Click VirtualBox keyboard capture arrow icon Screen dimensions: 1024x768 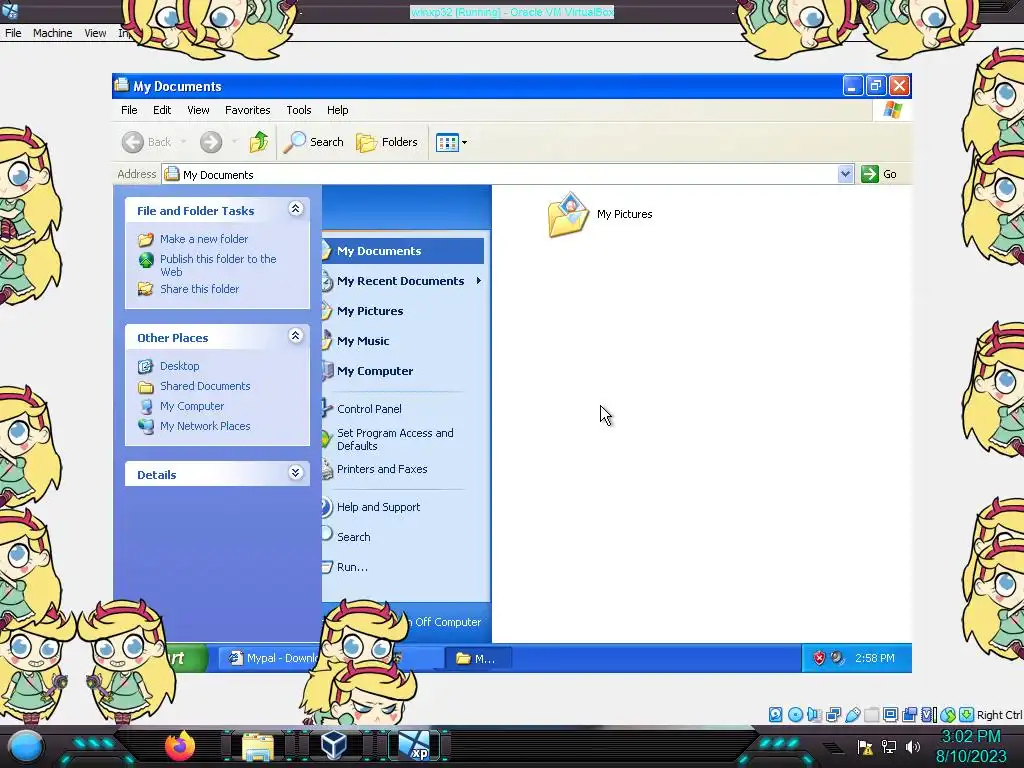tap(967, 714)
